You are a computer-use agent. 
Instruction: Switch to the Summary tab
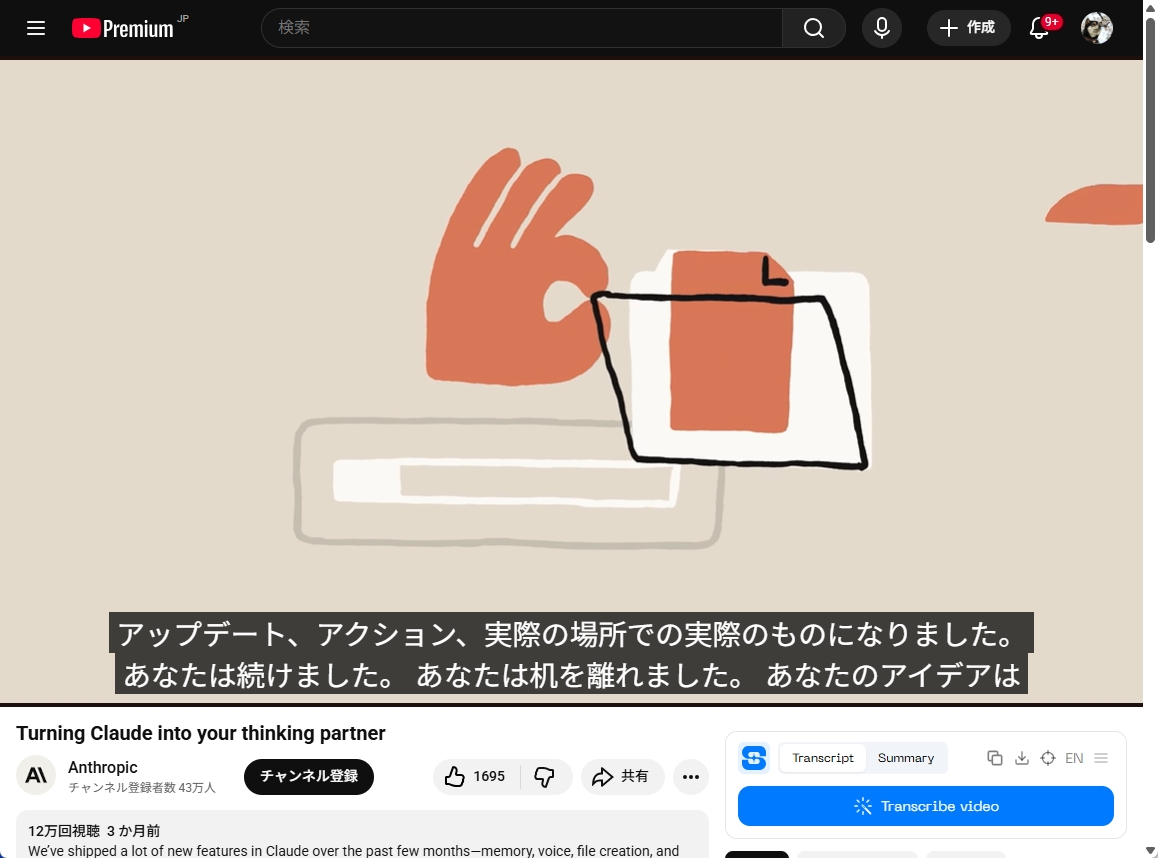(x=906, y=758)
